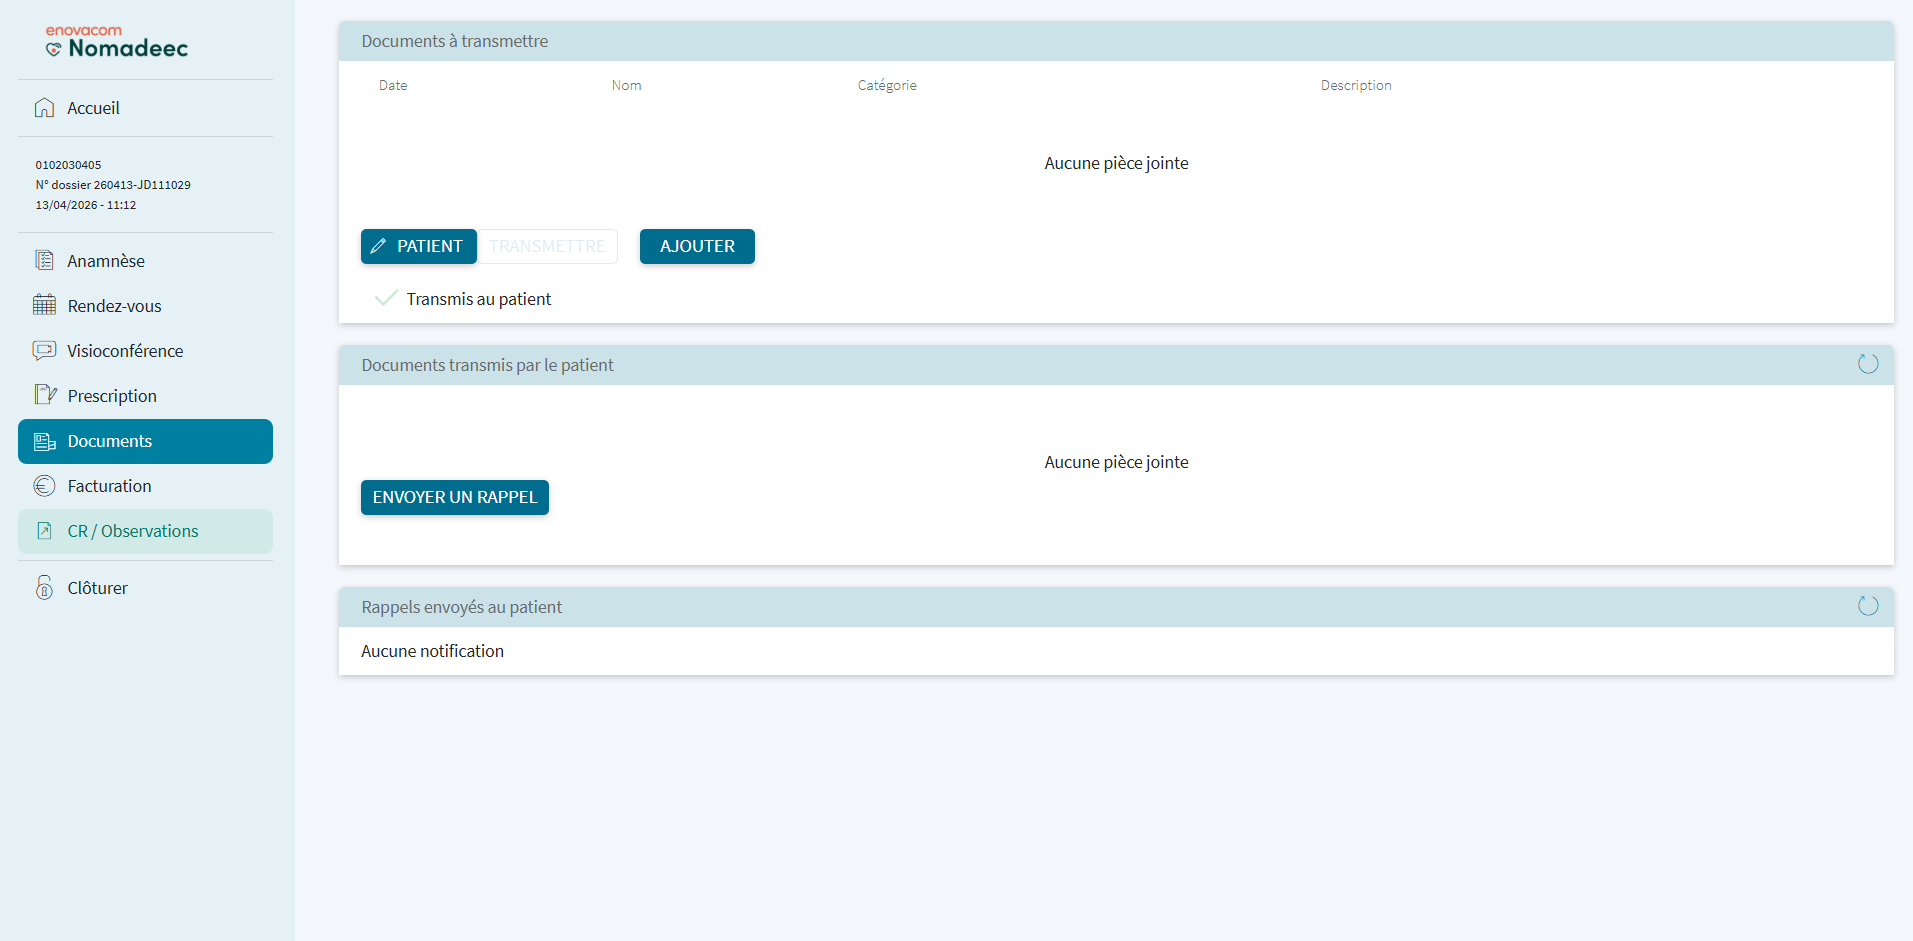Click the pencil icon on PATIENT button
This screenshot has width=1913, height=941.
(x=378, y=246)
